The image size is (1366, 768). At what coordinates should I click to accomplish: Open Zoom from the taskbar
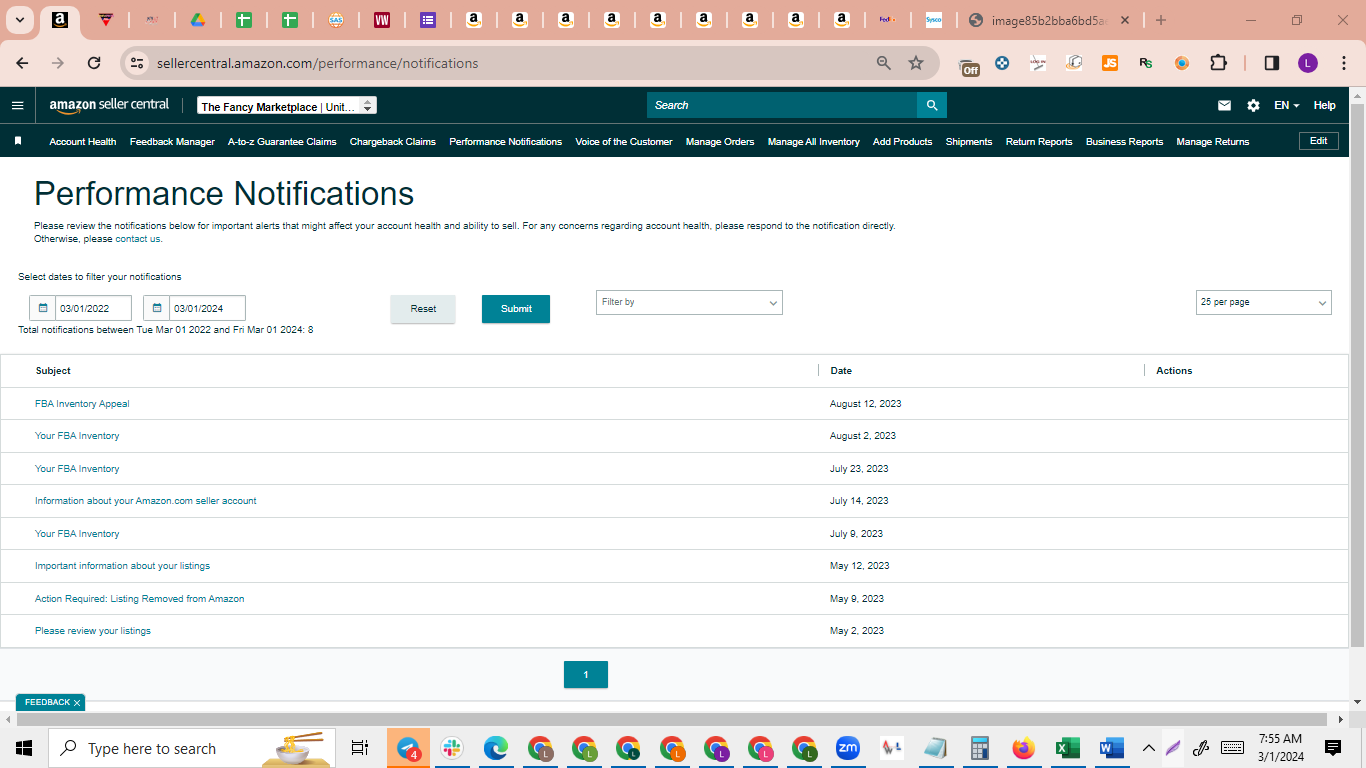(x=848, y=748)
